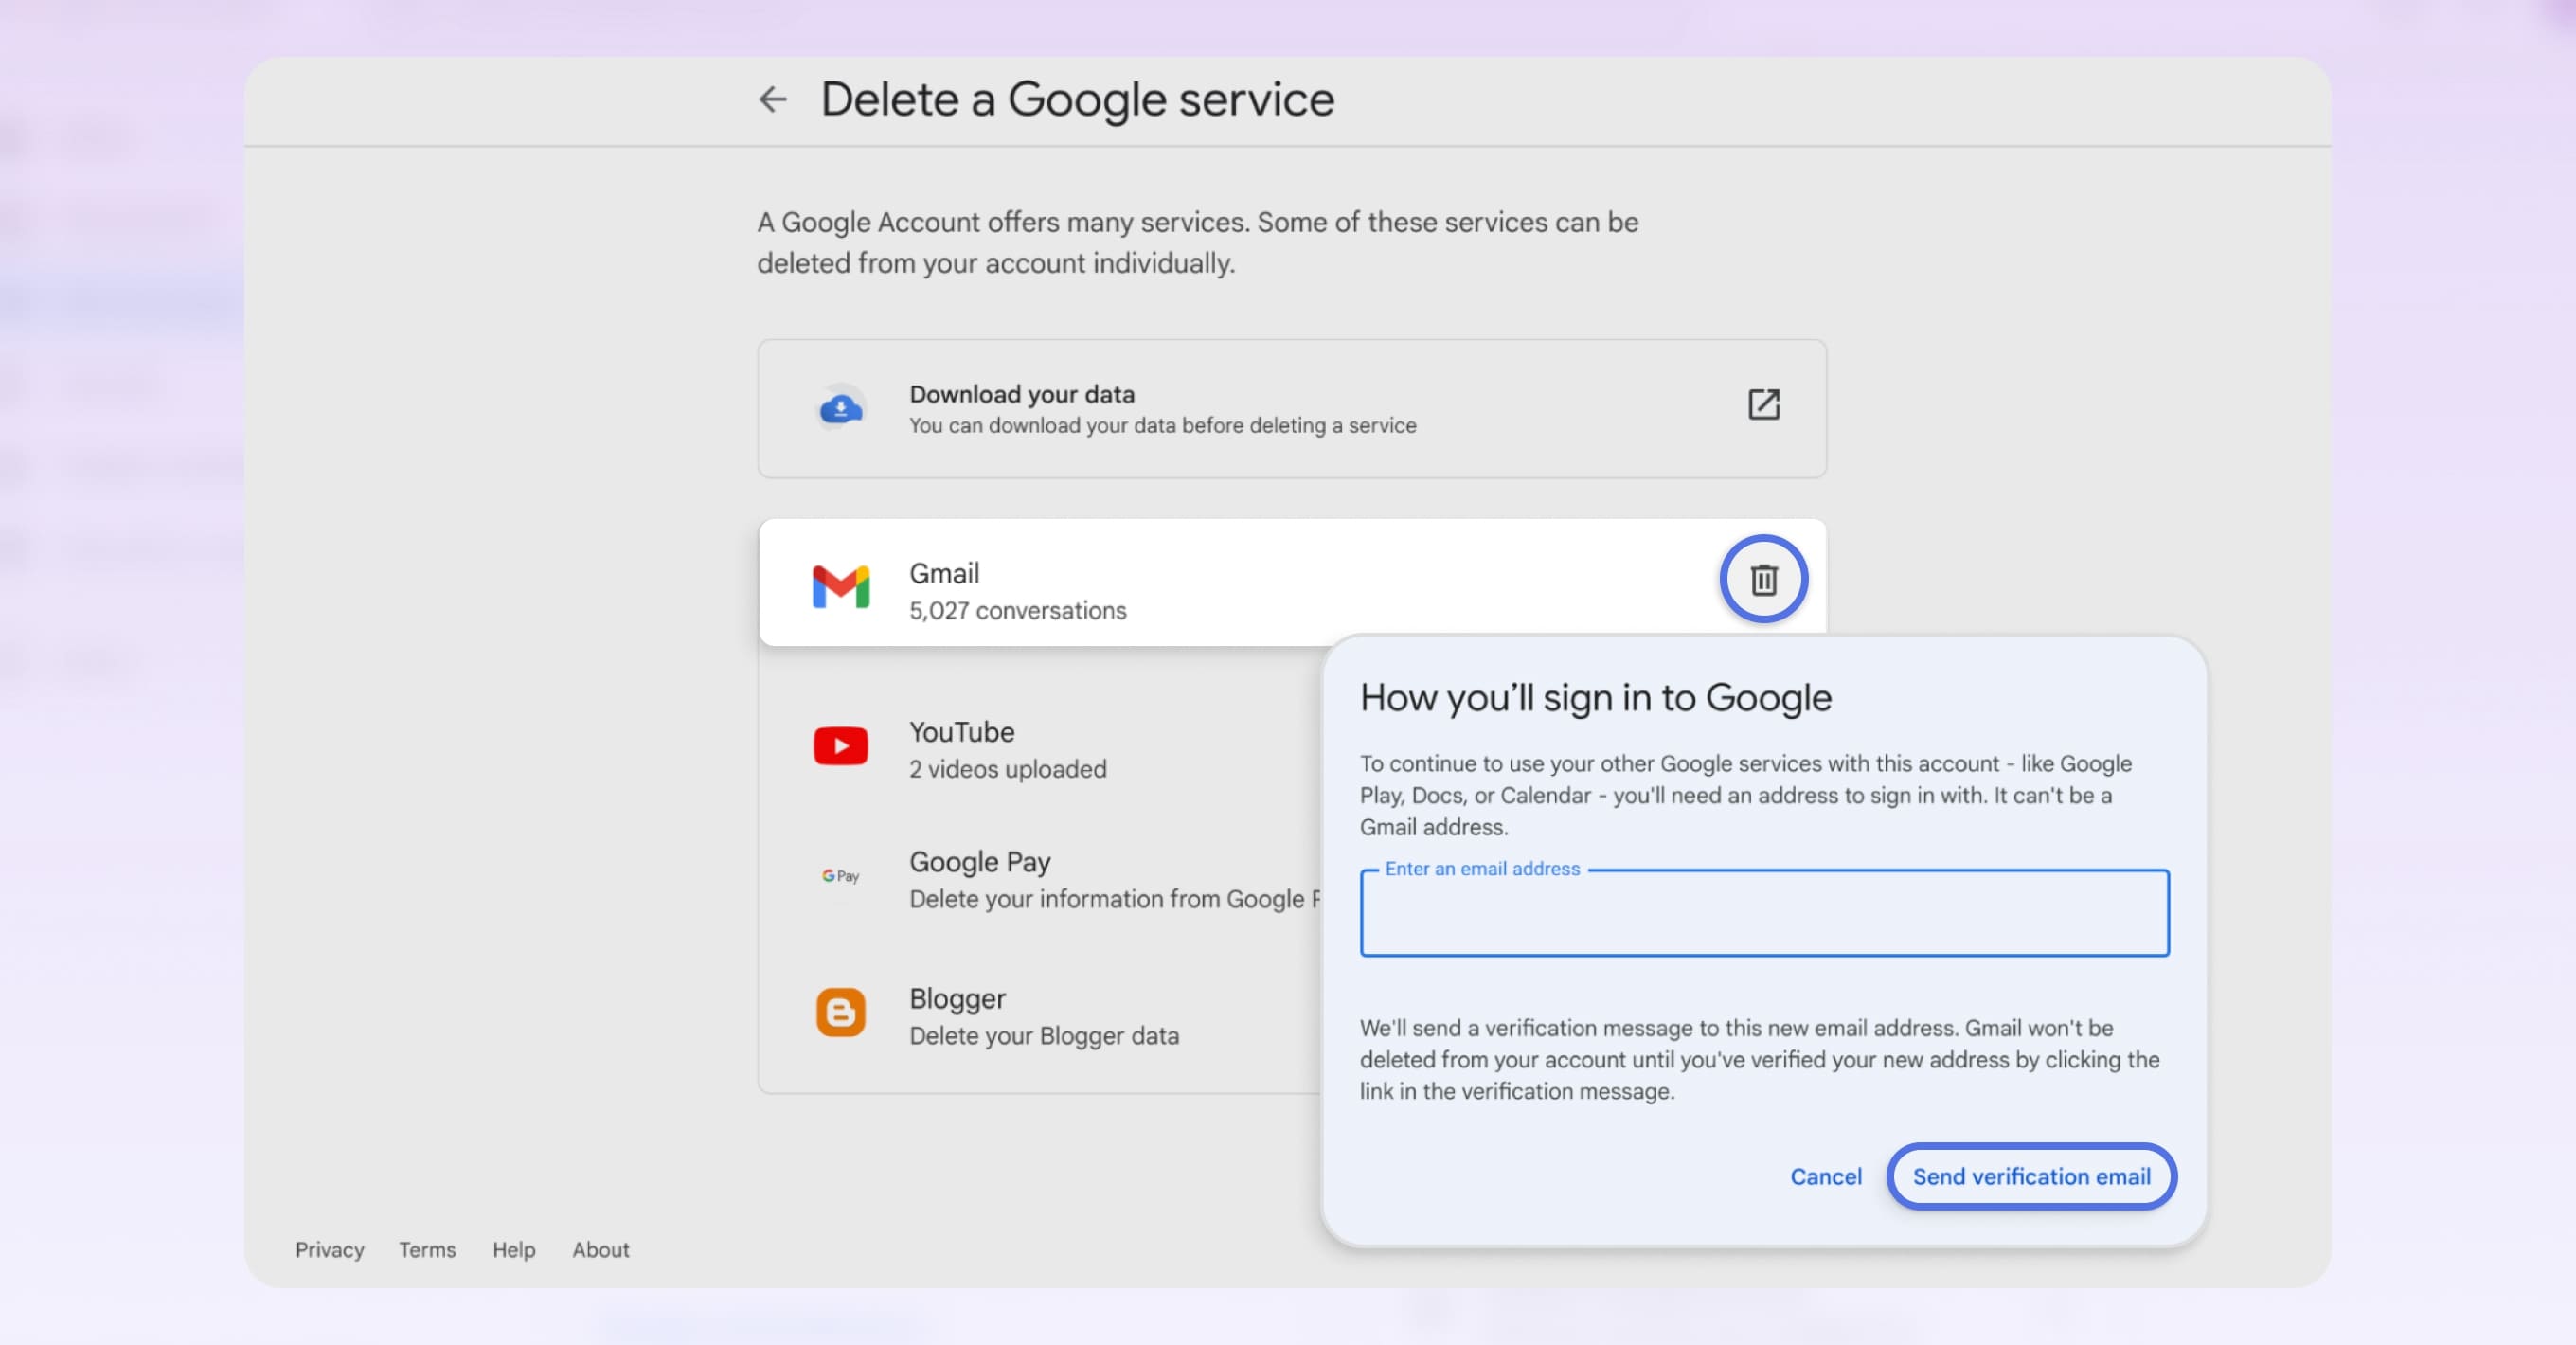Select the Download your data row

coord(1200,408)
